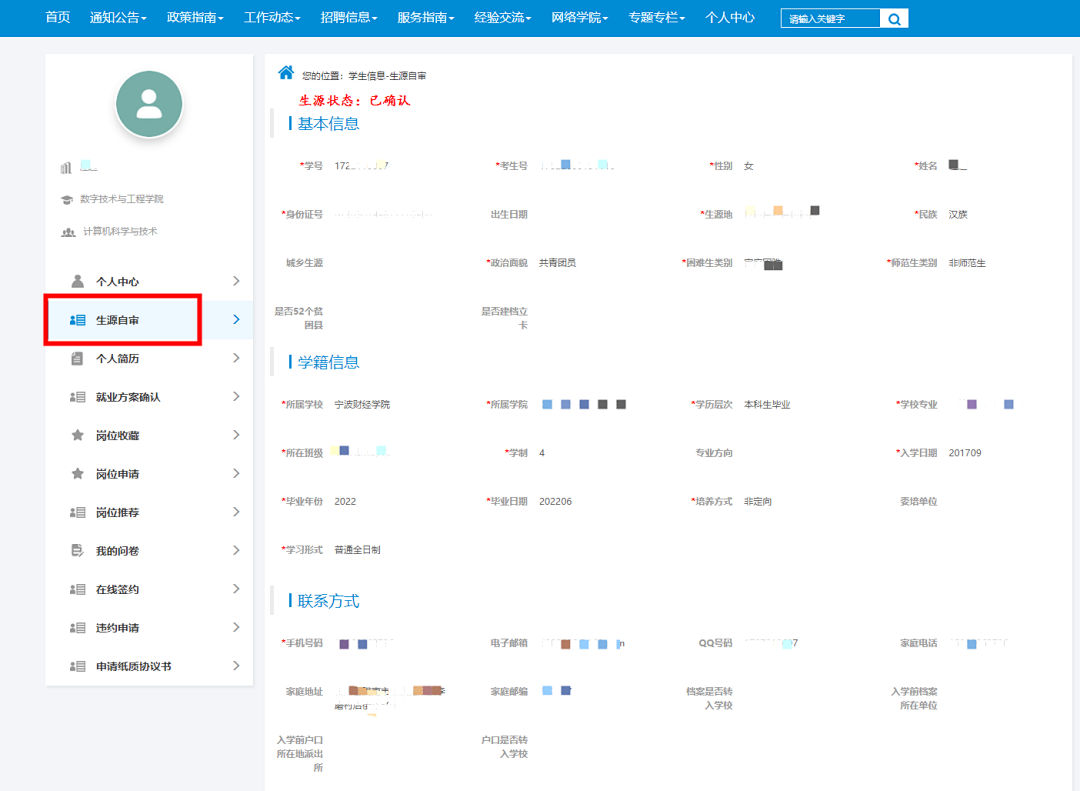The width and height of the screenshot is (1080, 791).
Task: Click the document icon beside 个人简历
Action: click(x=78, y=359)
